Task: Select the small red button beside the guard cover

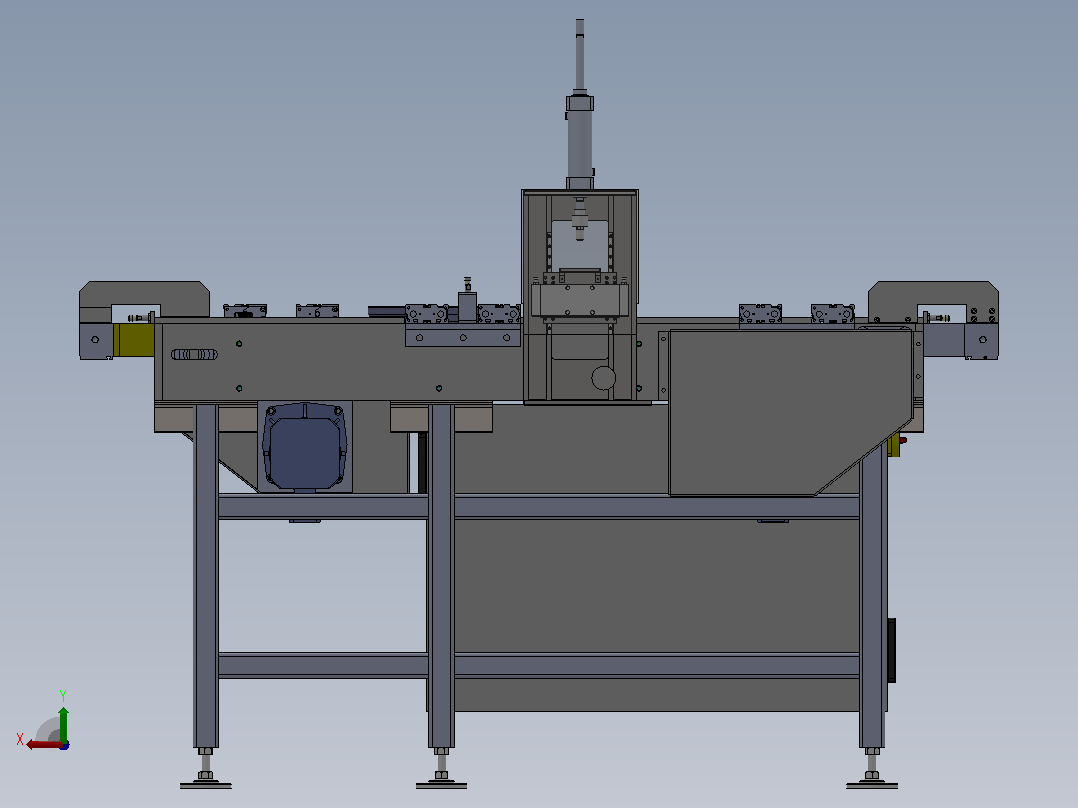Action: (x=903, y=440)
